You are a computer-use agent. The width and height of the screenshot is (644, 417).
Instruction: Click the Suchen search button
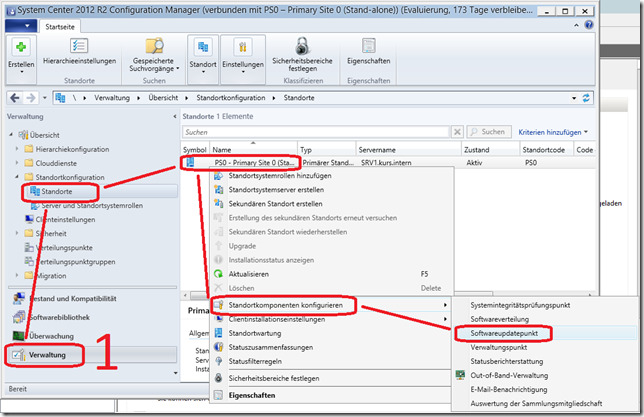[489, 132]
